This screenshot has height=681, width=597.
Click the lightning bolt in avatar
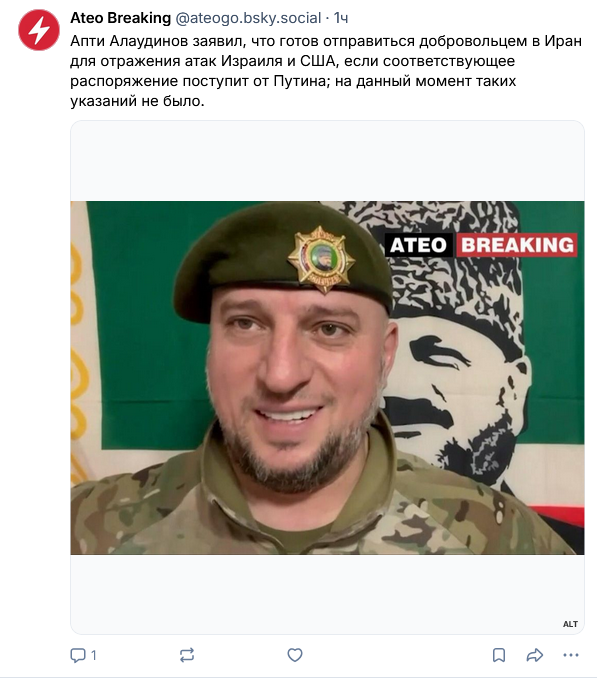click(x=39, y=30)
